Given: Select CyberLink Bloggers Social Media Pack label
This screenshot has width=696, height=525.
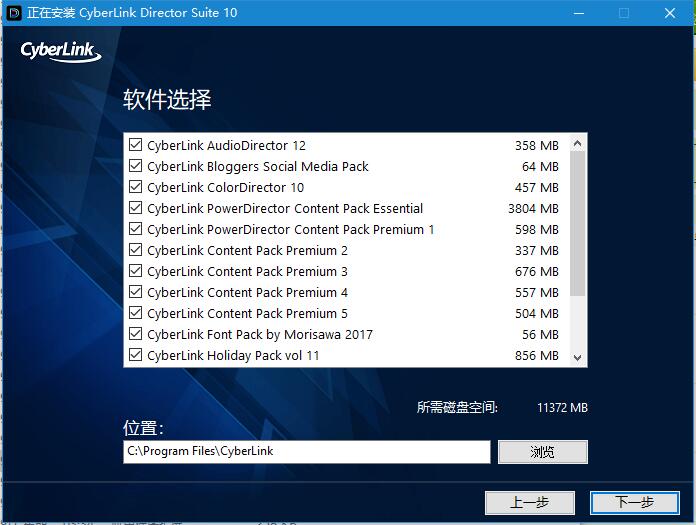Looking at the screenshot, I should pos(258,167).
